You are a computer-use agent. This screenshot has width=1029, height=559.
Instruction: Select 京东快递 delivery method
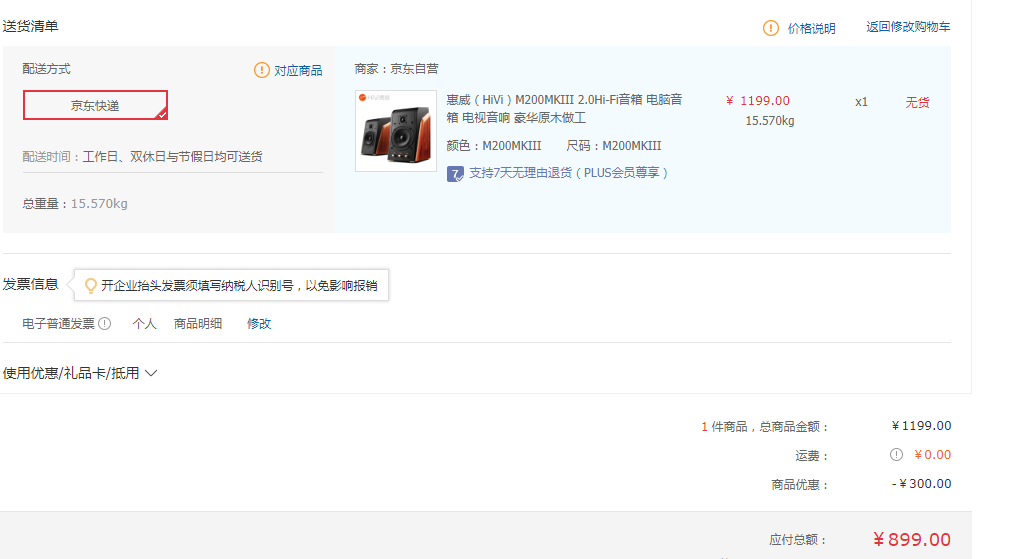pos(95,105)
